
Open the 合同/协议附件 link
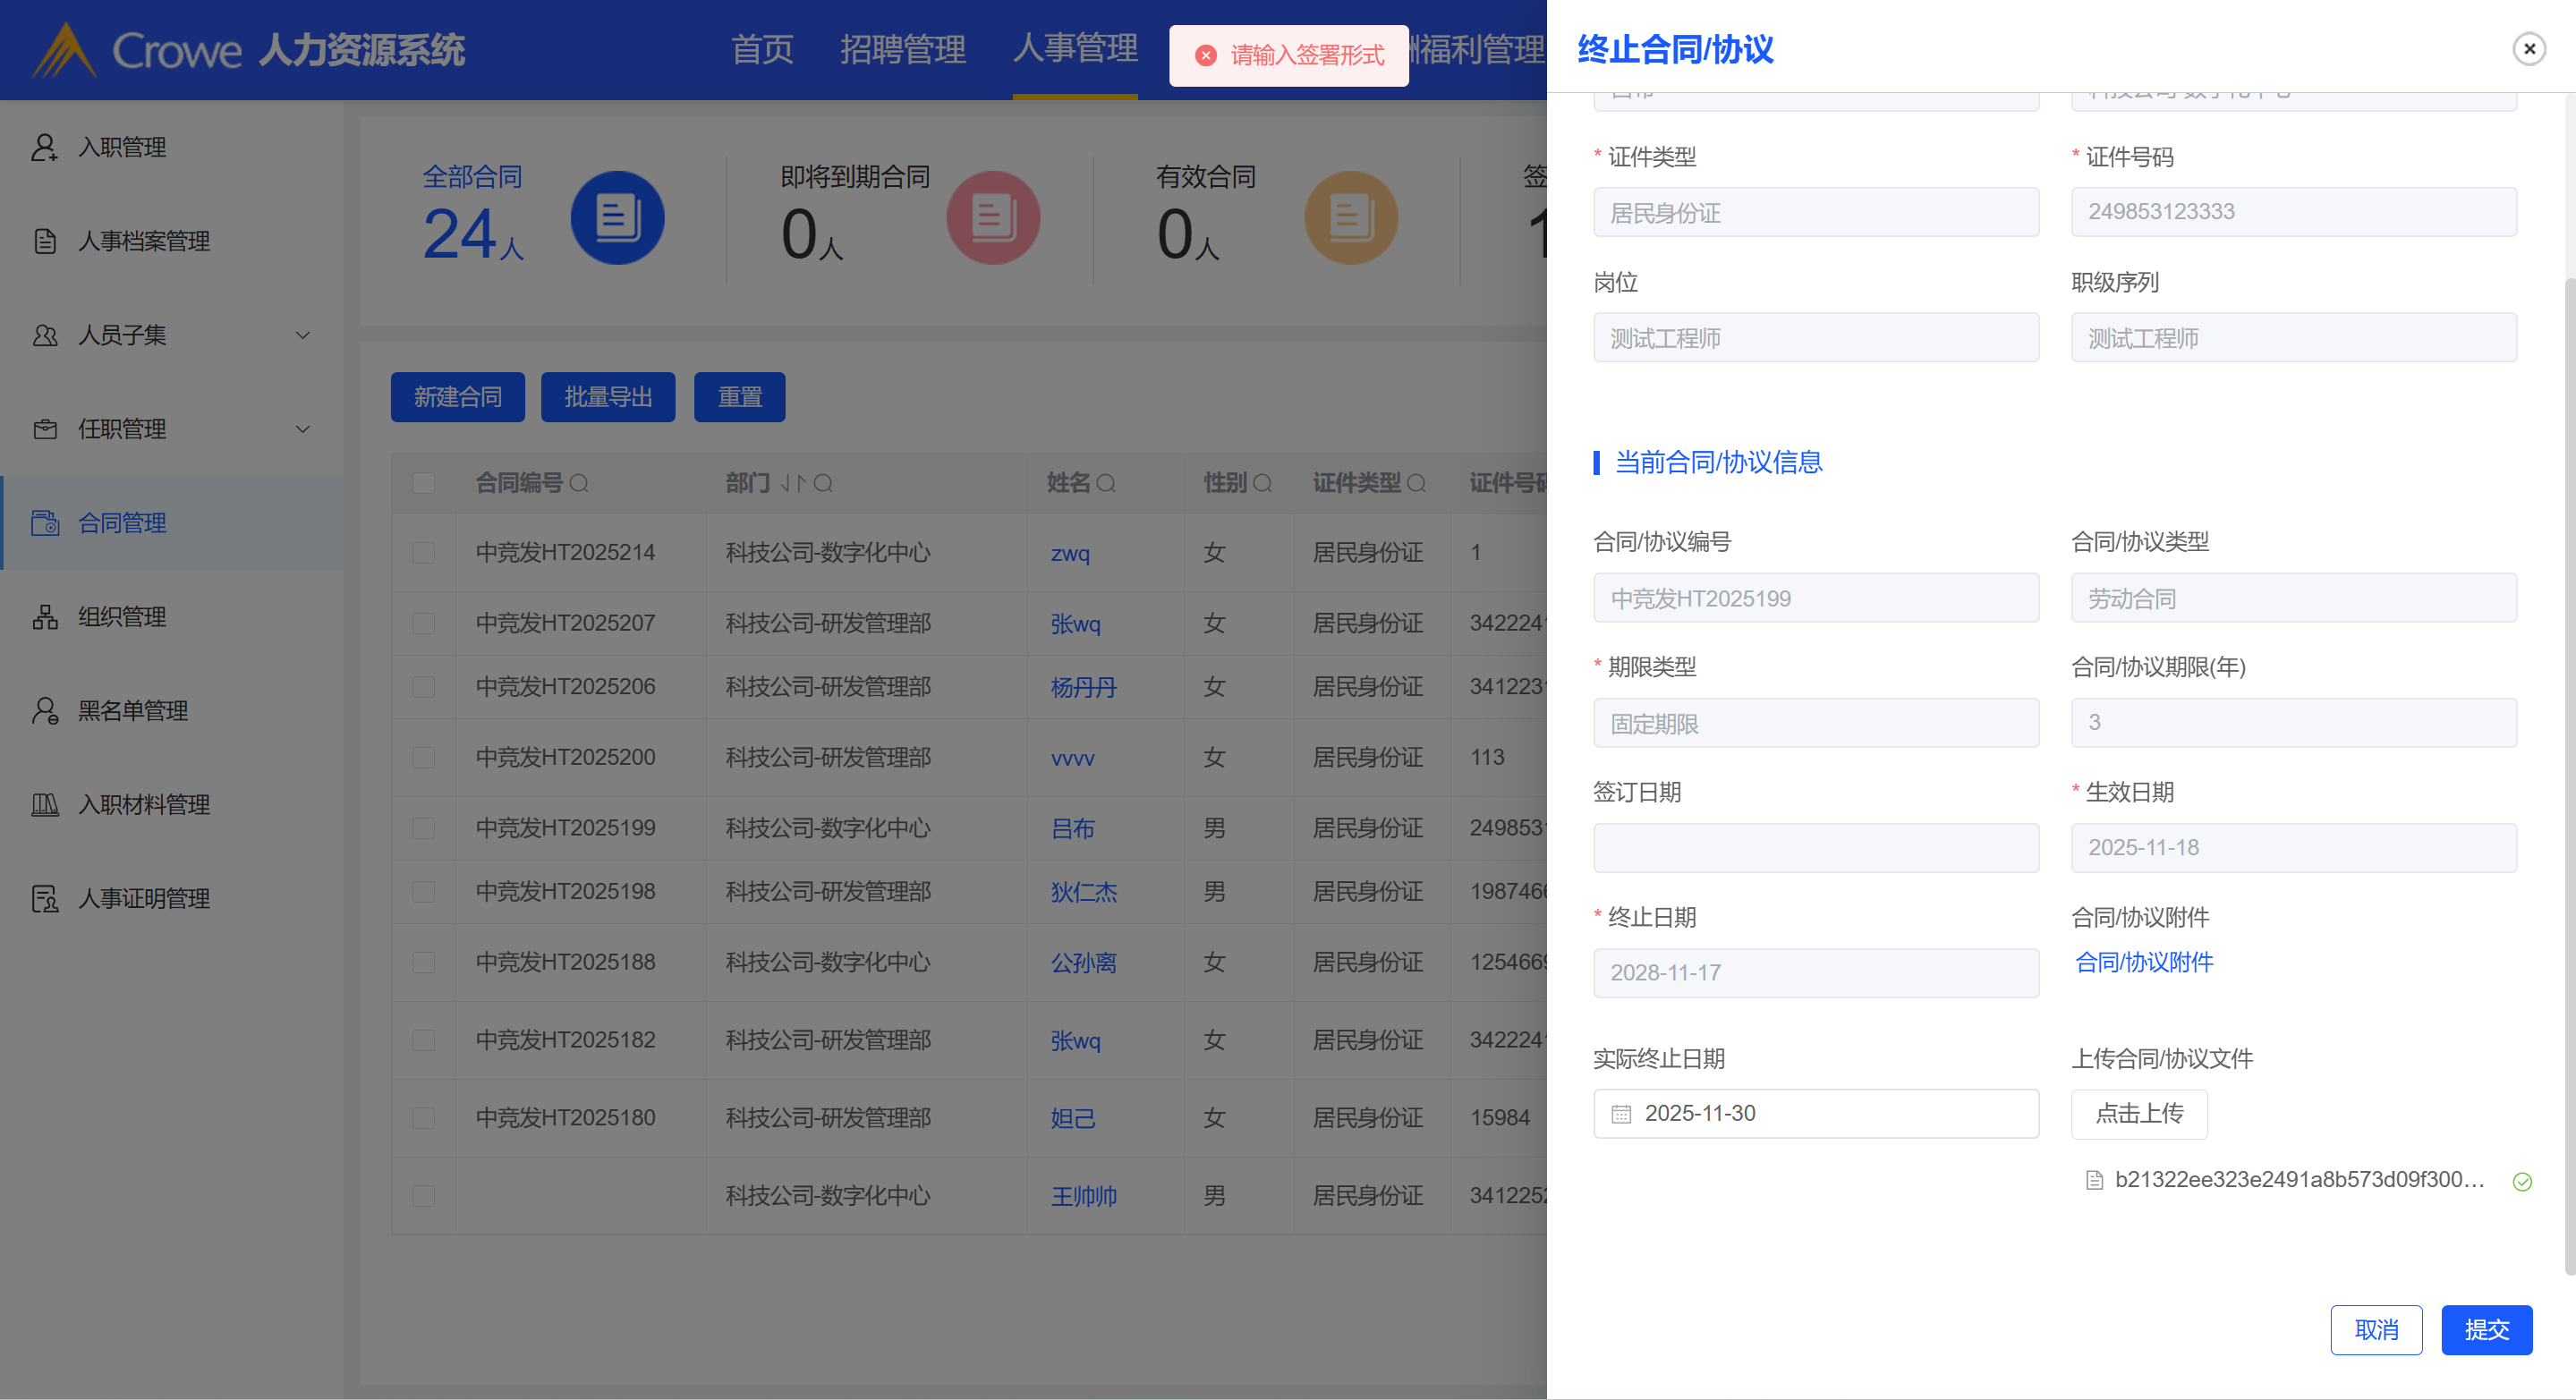point(2144,962)
